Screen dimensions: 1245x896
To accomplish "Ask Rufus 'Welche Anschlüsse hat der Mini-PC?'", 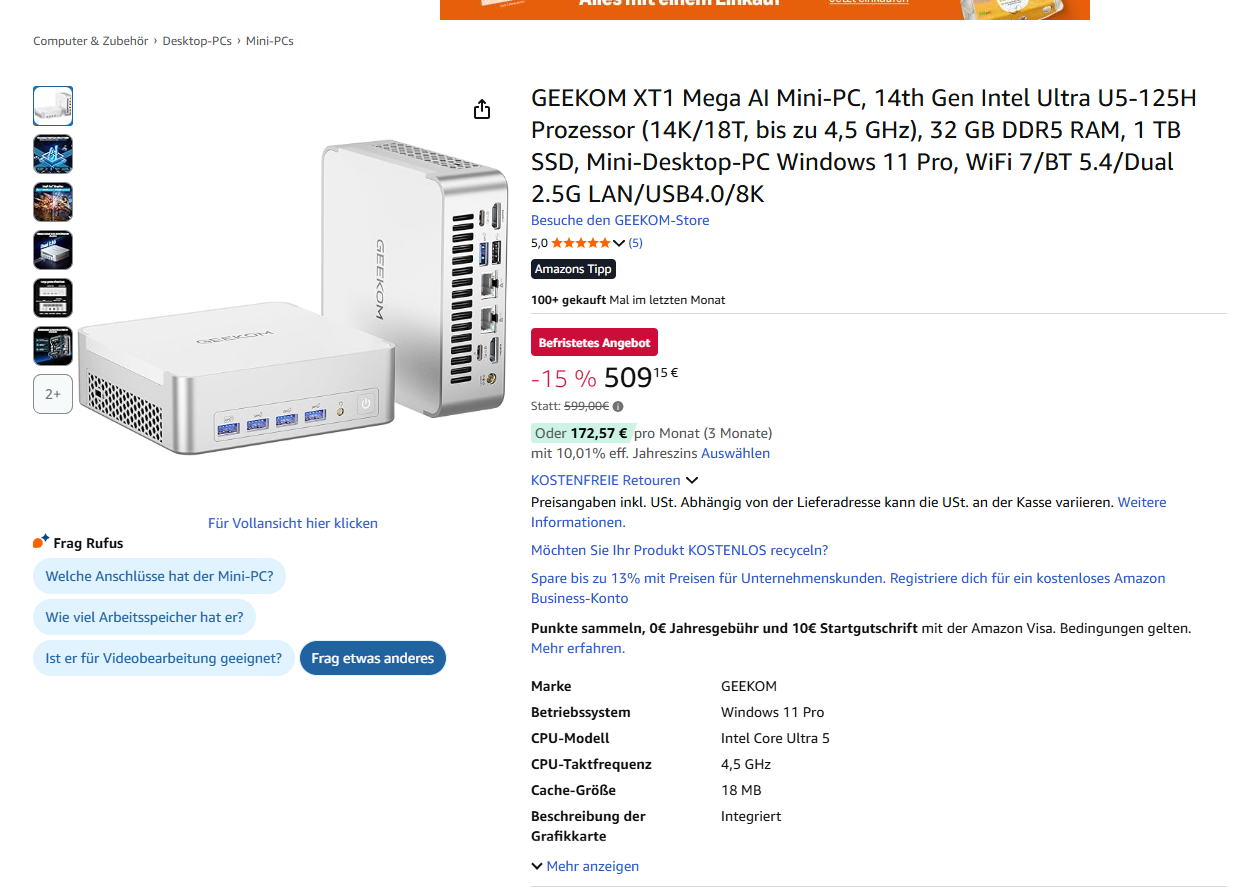I will point(160,576).
